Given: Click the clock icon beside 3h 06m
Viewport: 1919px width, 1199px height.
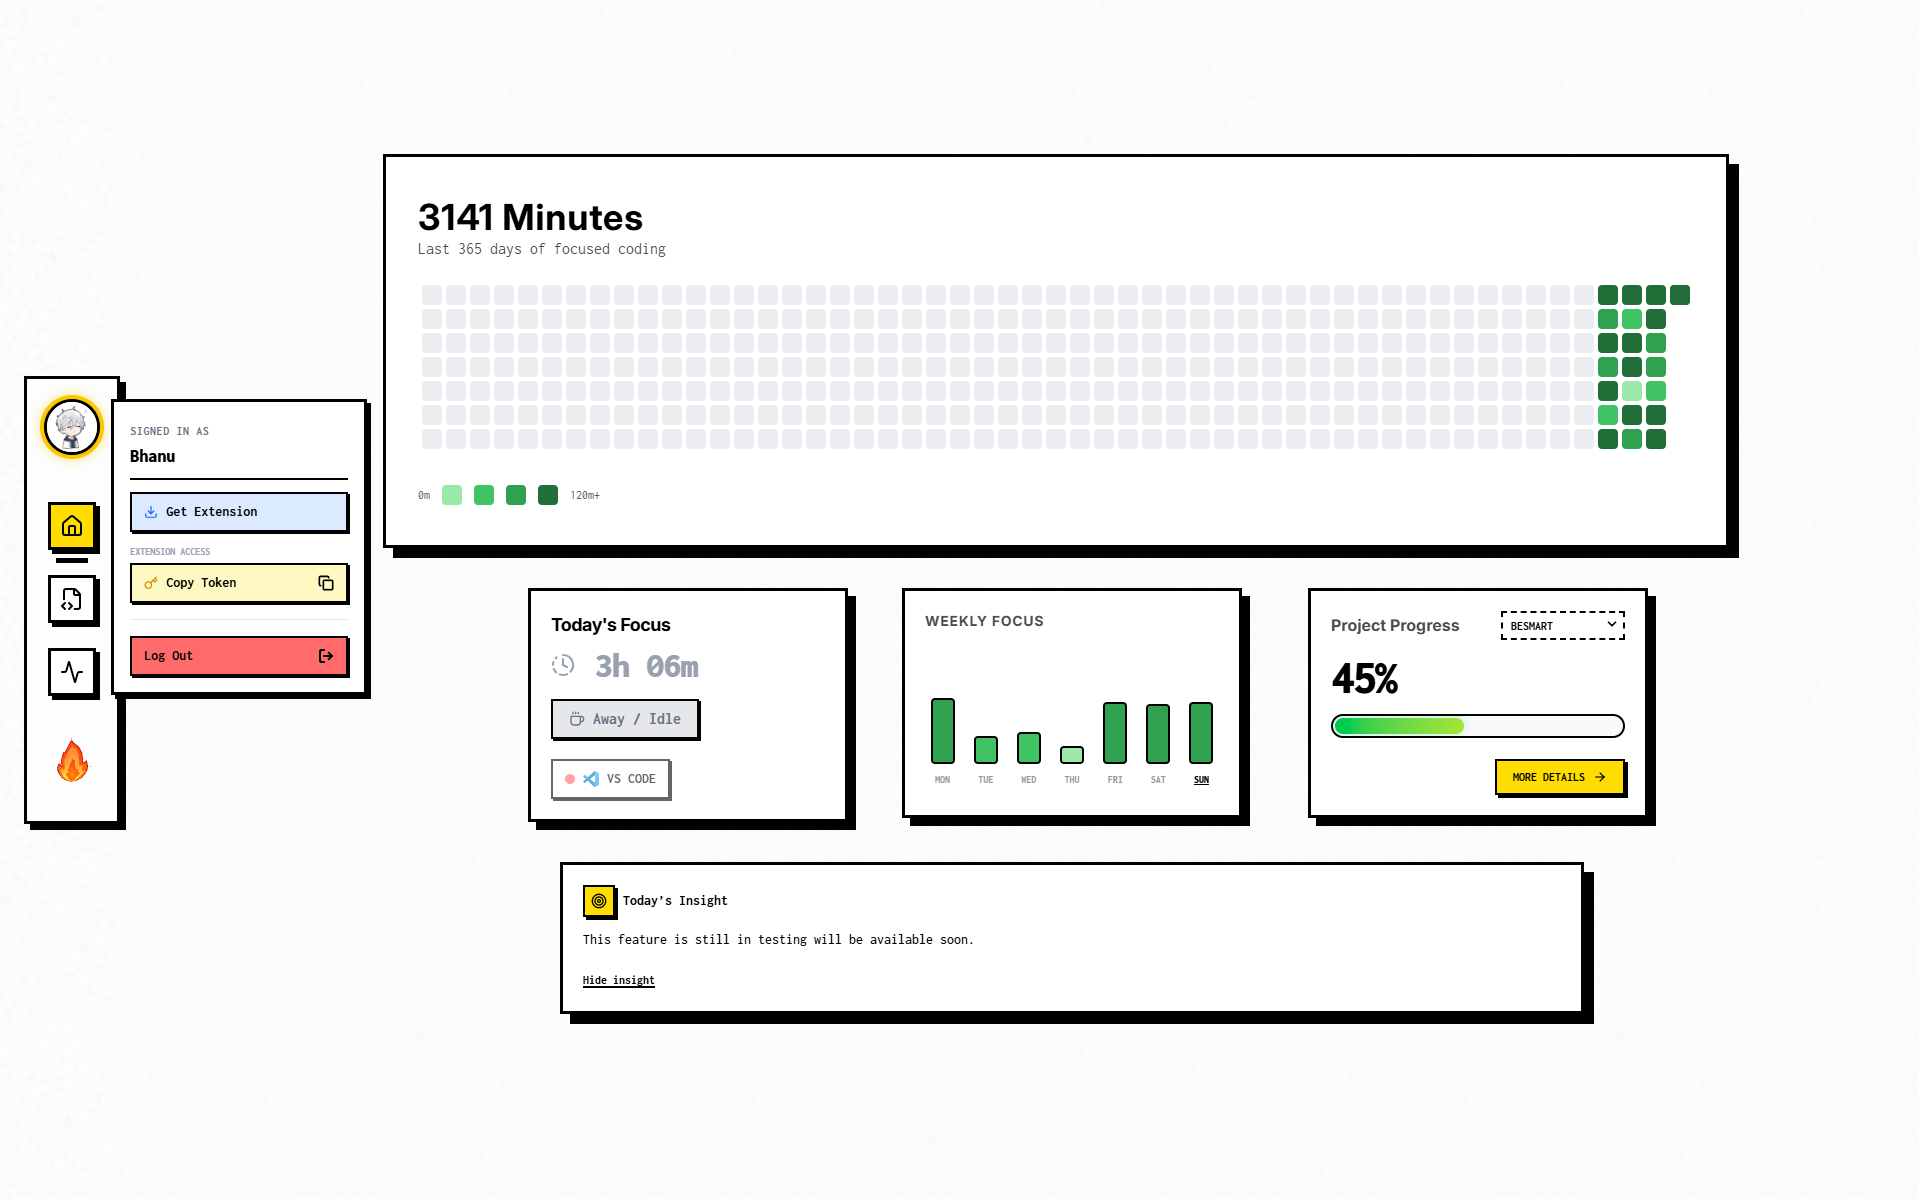Looking at the screenshot, I should point(563,665).
